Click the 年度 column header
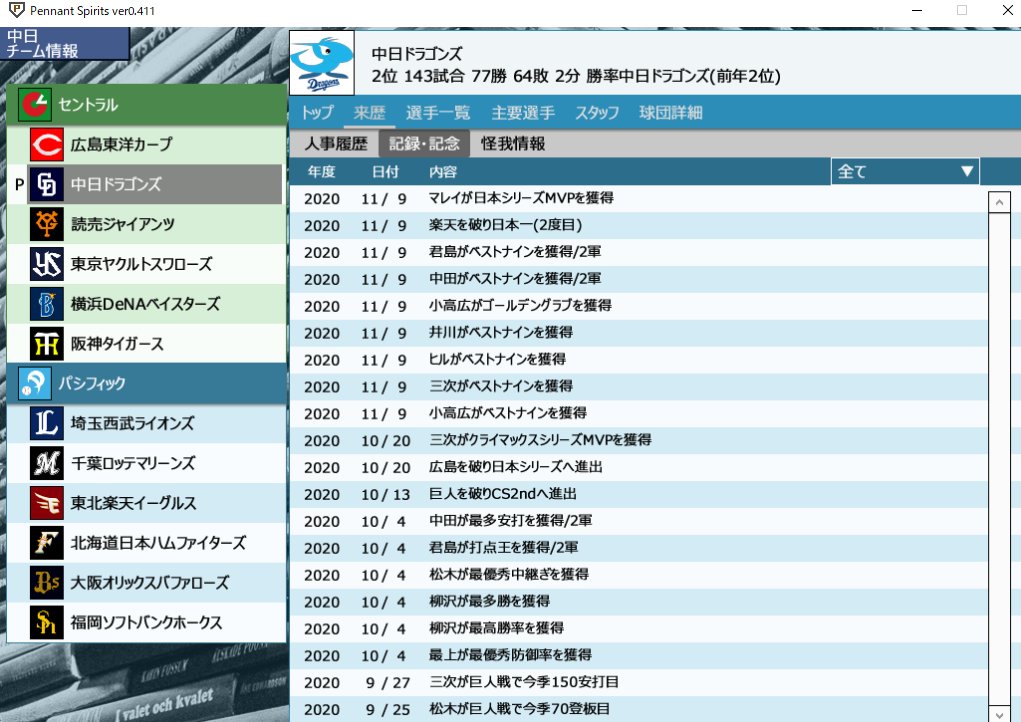The height and width of the screenshot is (722, 1021). pyautogui.click(x=321, y=172)
